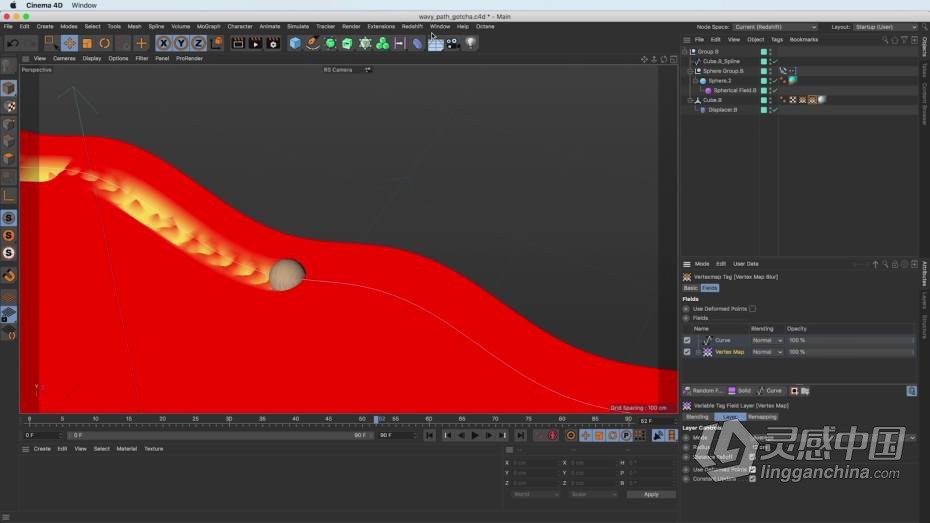Adjust Vertex Map layer Opacity slider
The width and height of the screenshot is (930, 523).
click(849, 352)
